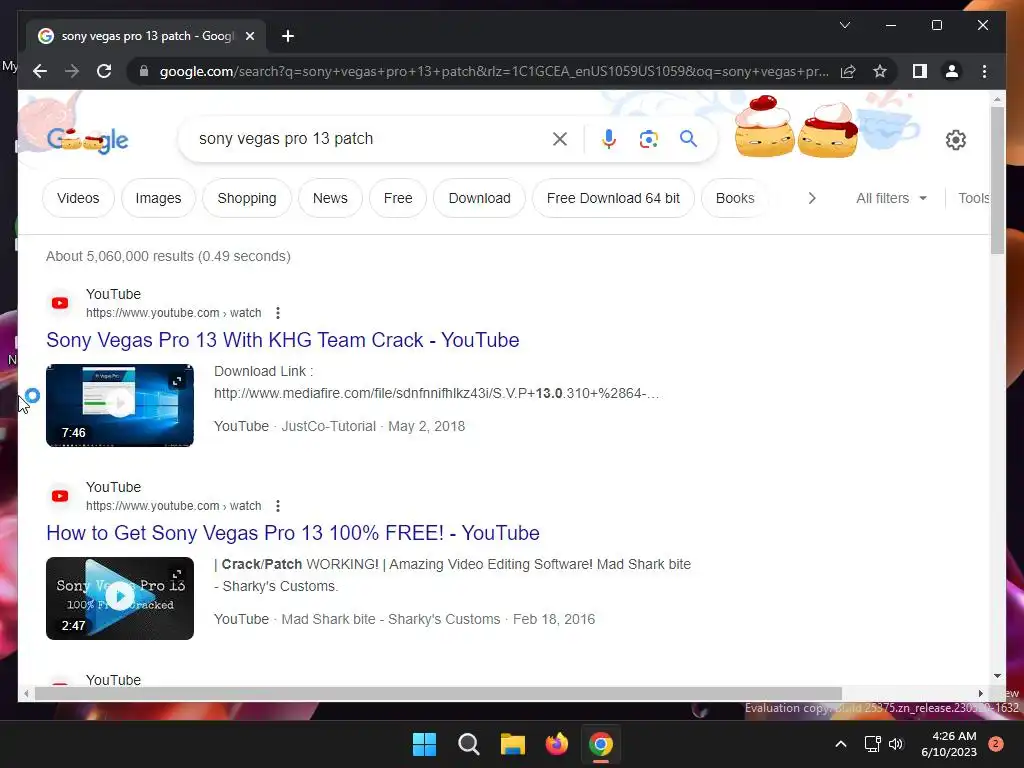Clear the search box text
This screenshot has height=768, width=1024.
[560, 138]
